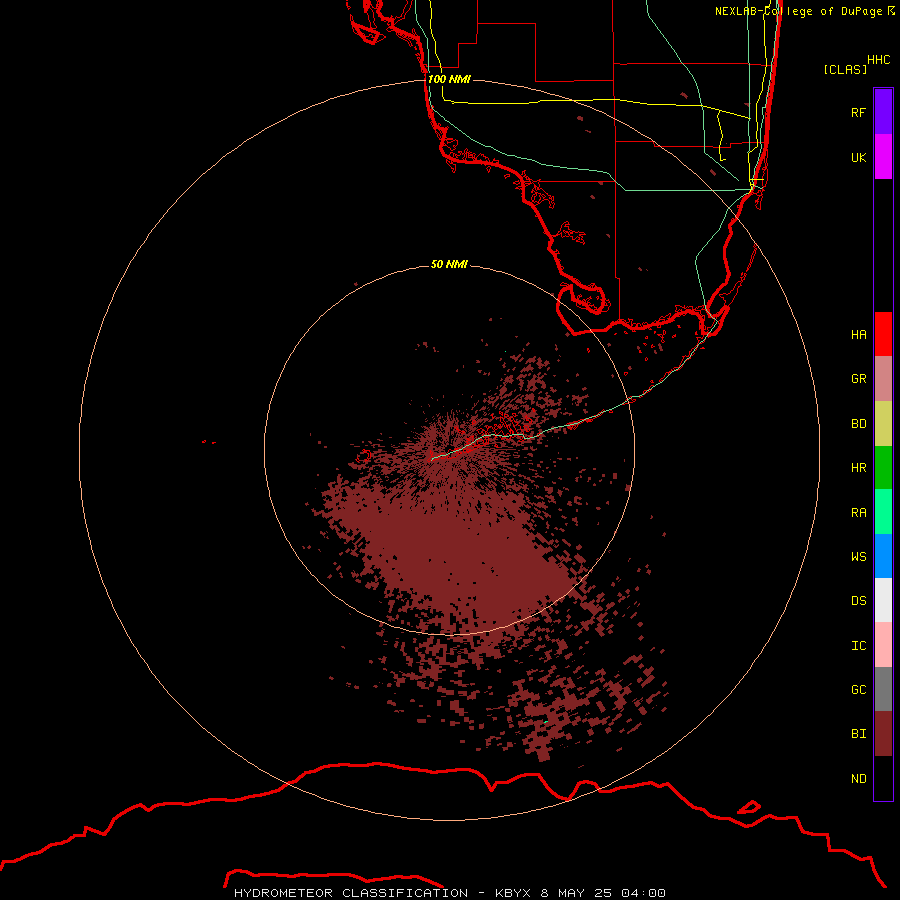Screen dimensions: 900x900
Task: Click the HHC product code text
Action: point(878,60)
